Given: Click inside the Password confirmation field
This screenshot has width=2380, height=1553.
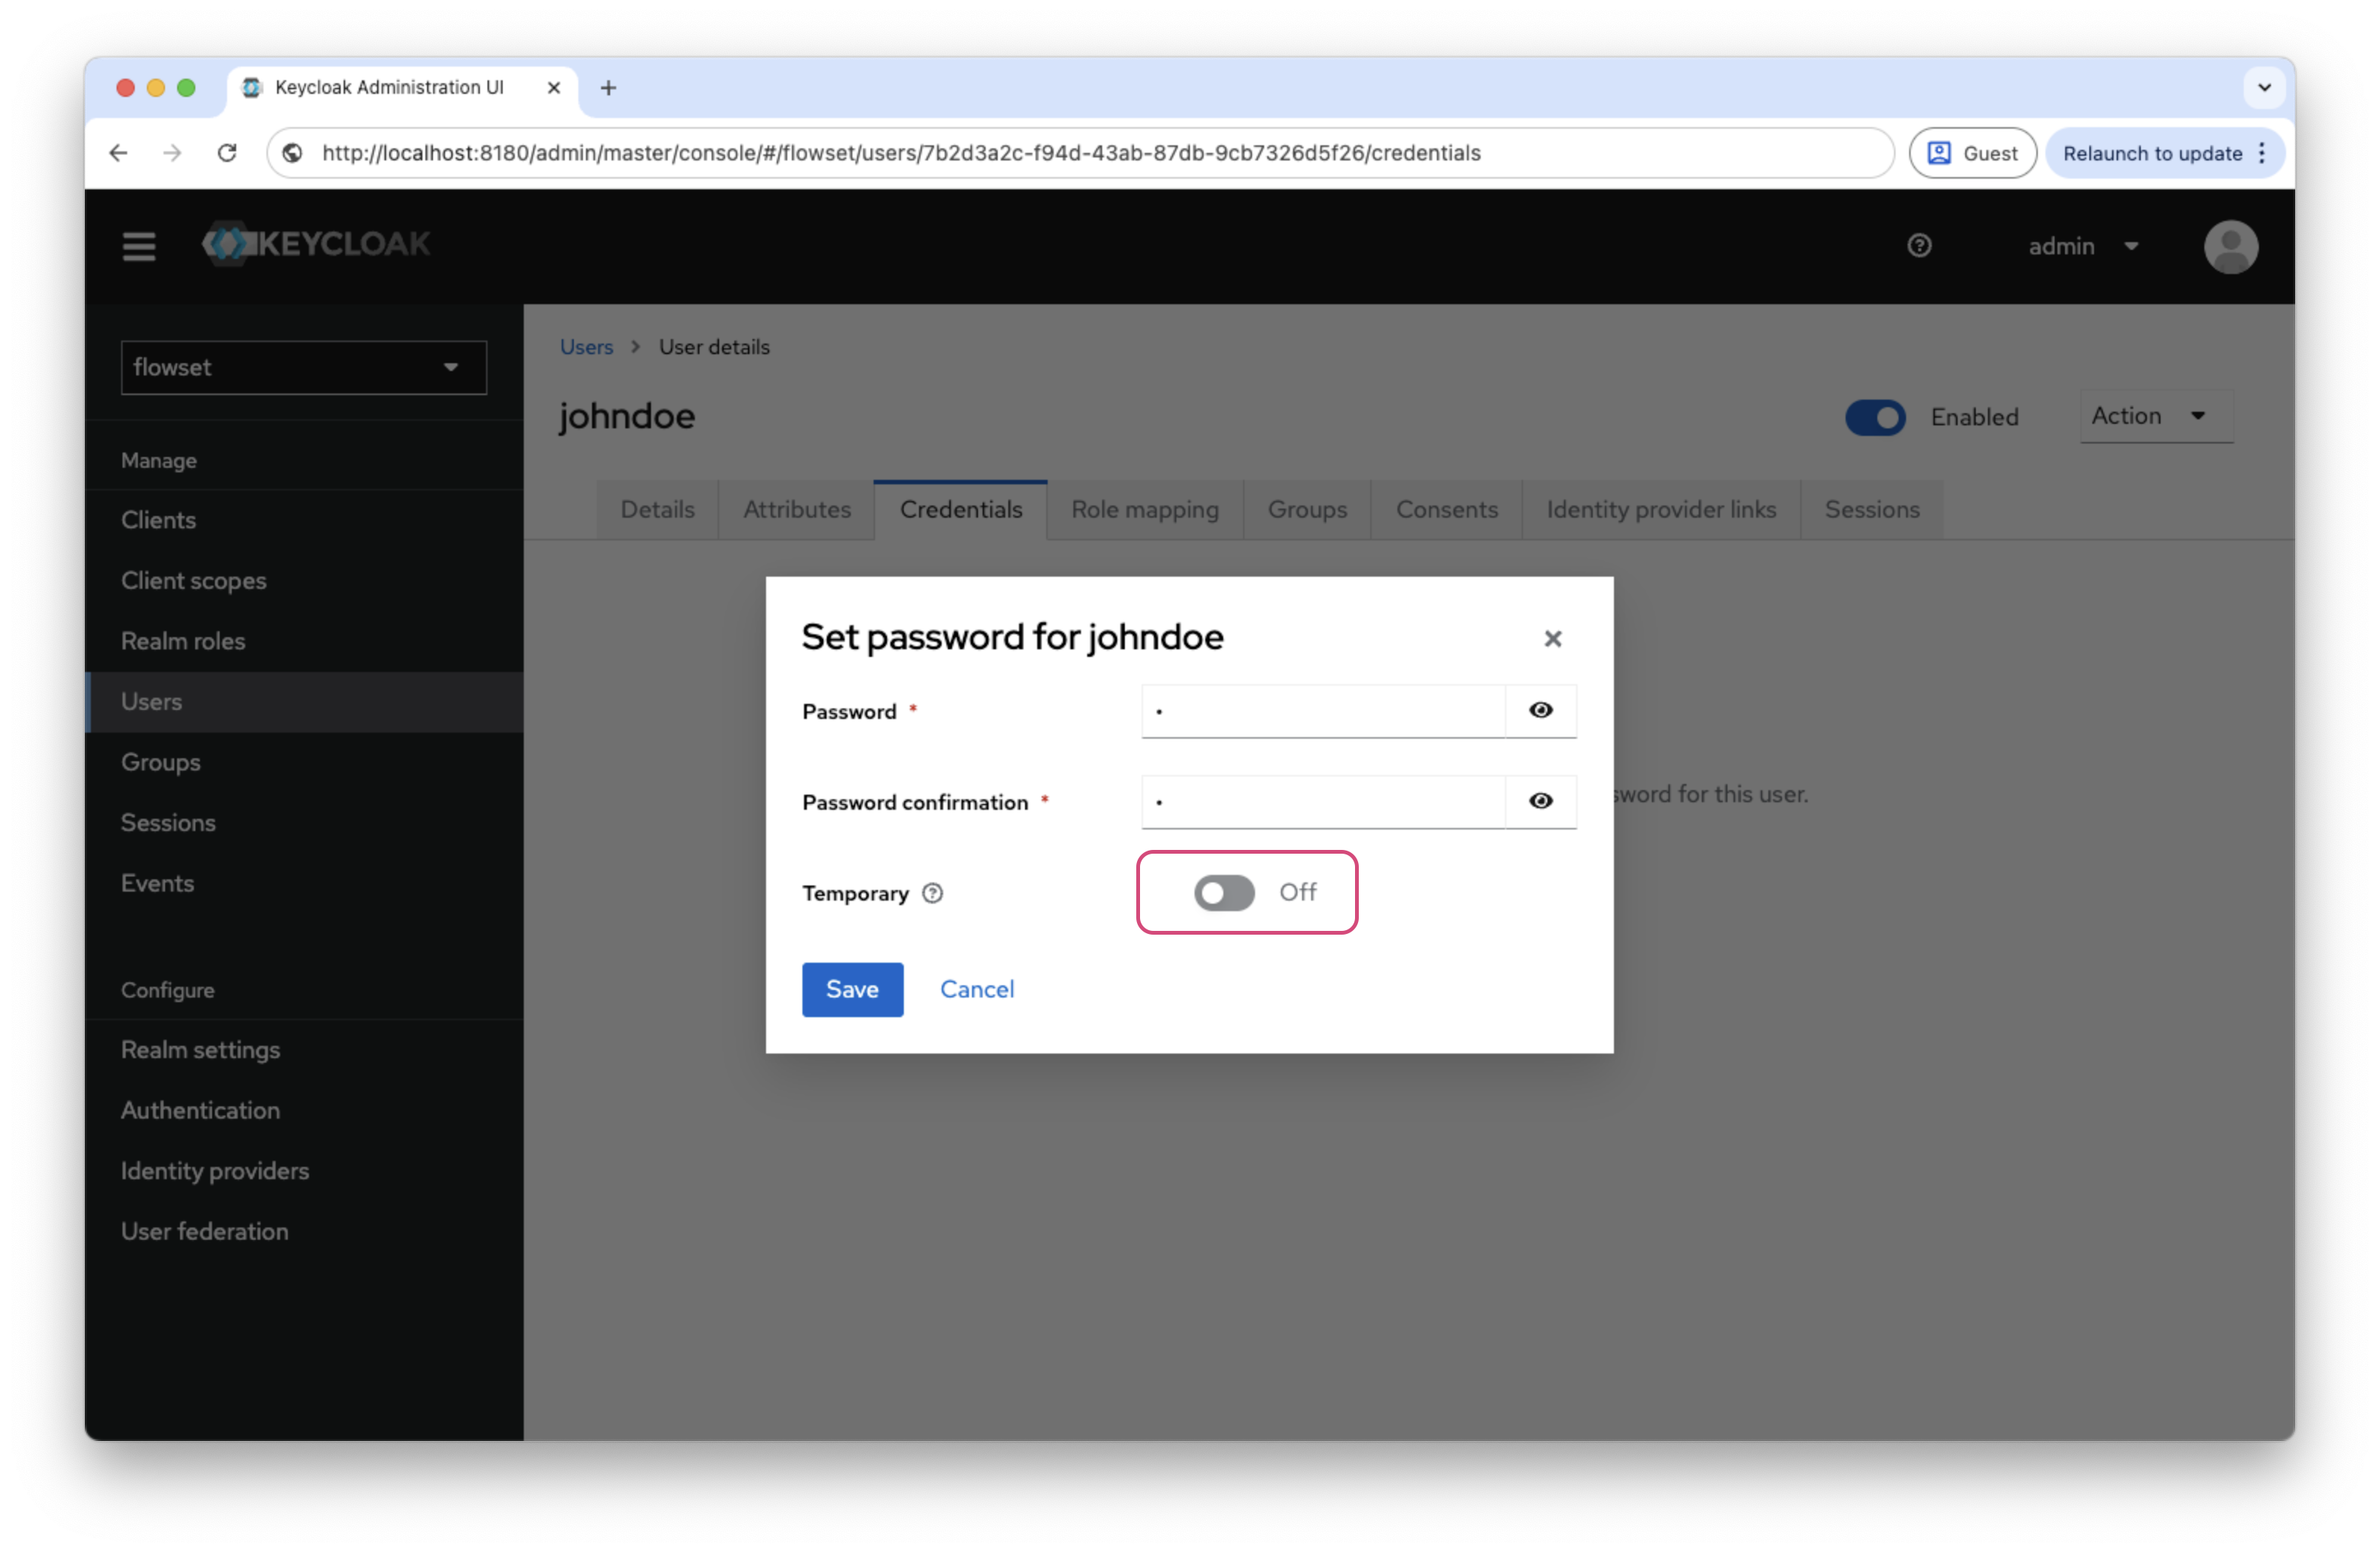Looking at the screenshot, I should click(x=1322, y=801).
